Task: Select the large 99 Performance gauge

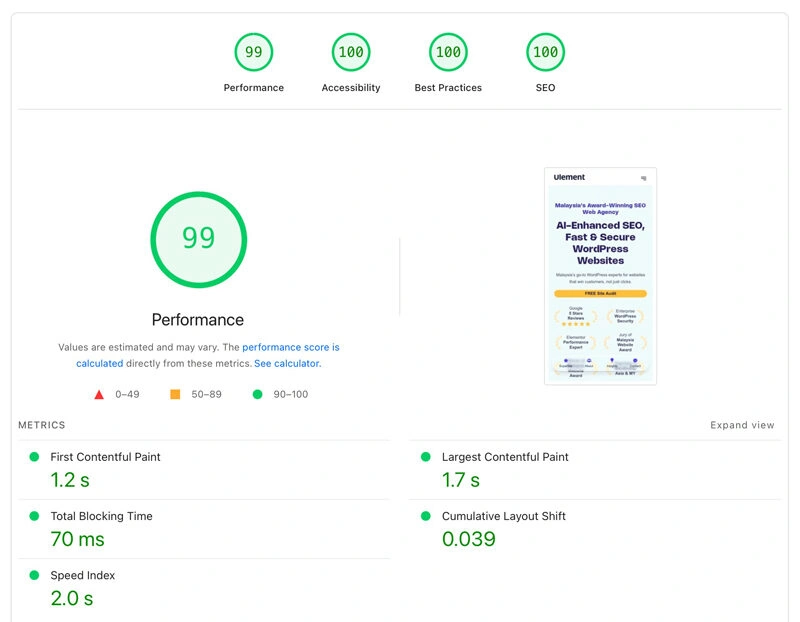Action: tap(198, 239)
